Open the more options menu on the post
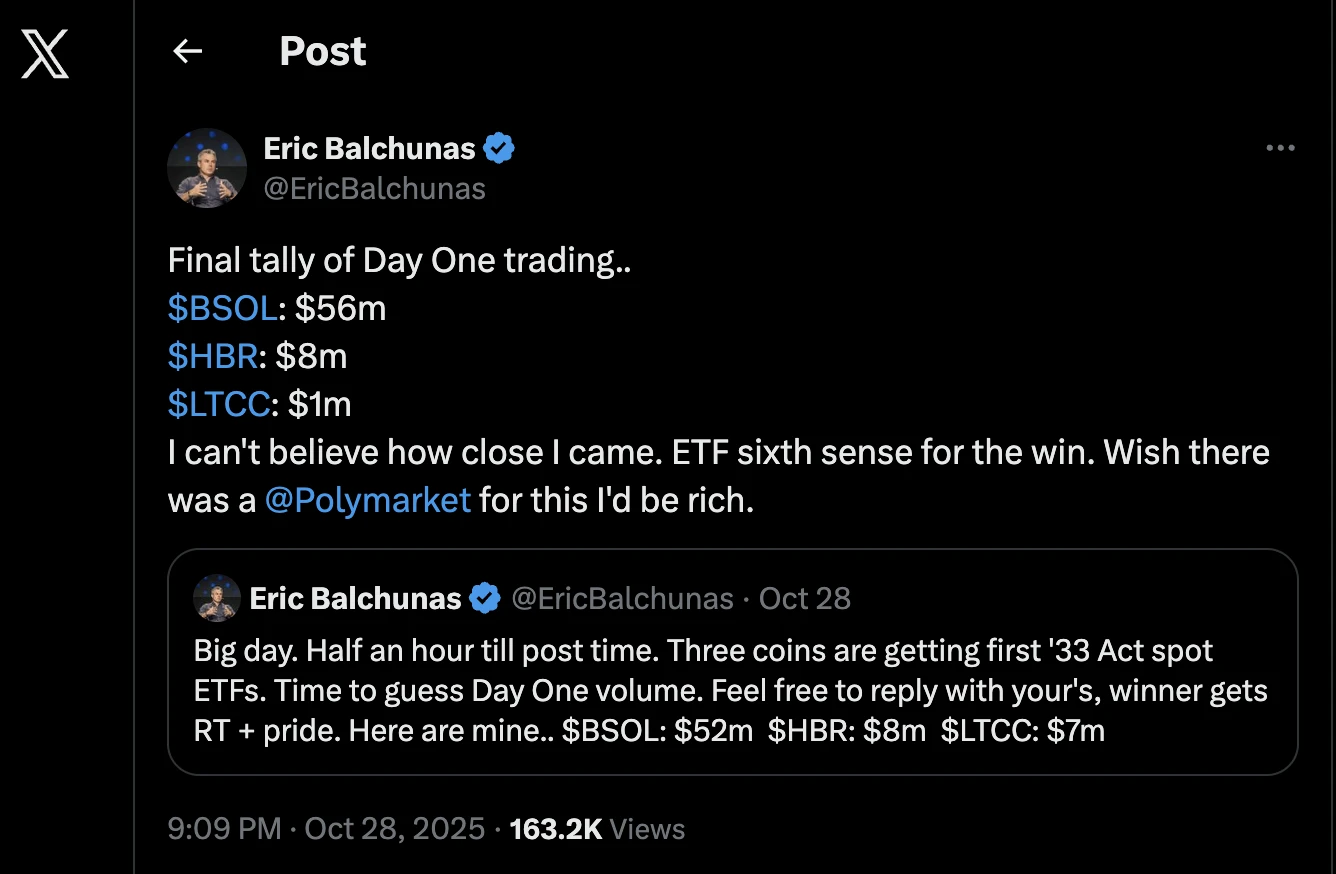 point(1280,147)
